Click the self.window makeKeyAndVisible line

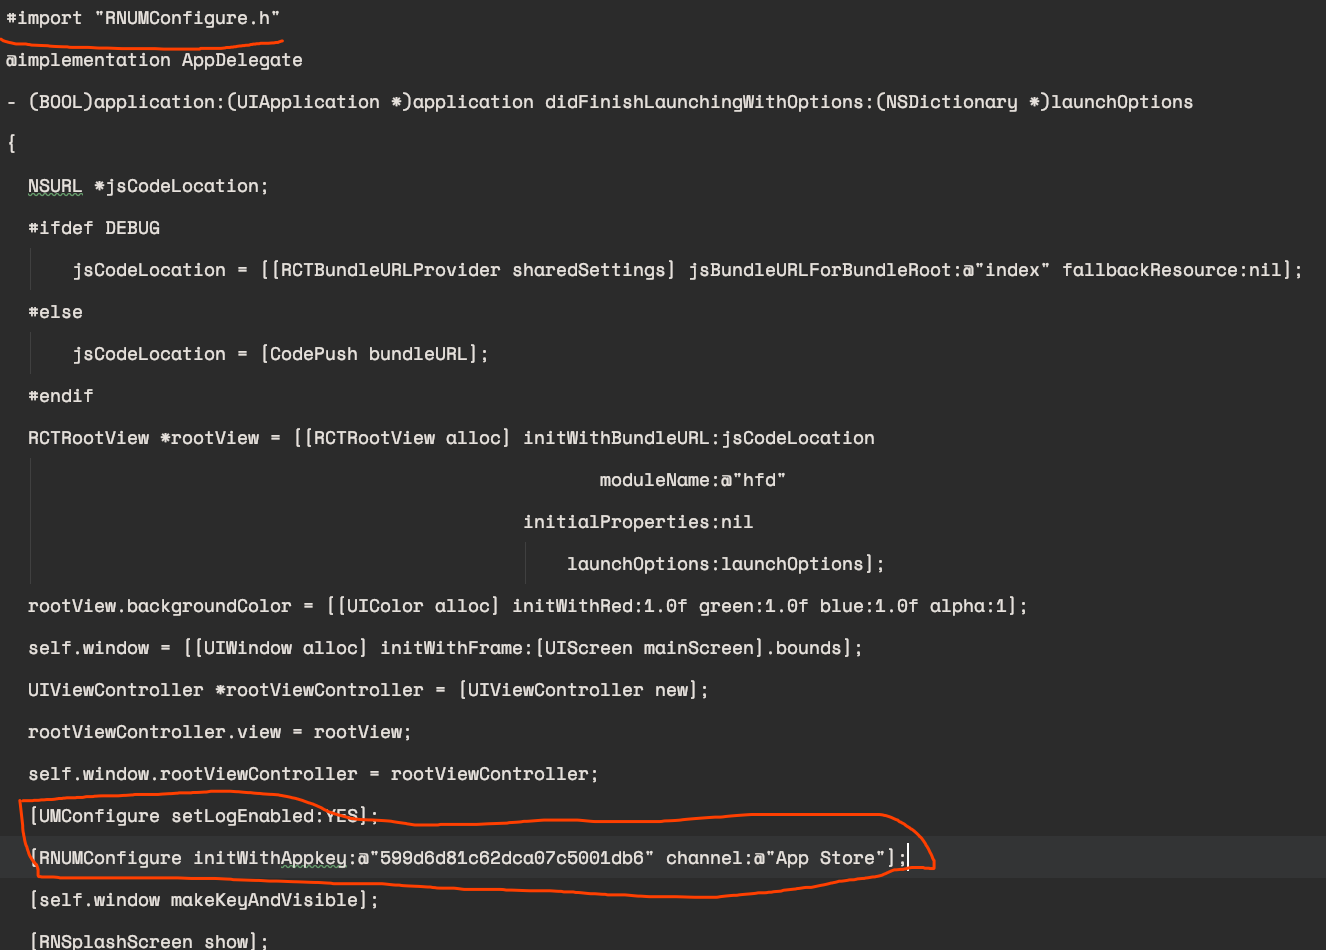coord(204,900)
